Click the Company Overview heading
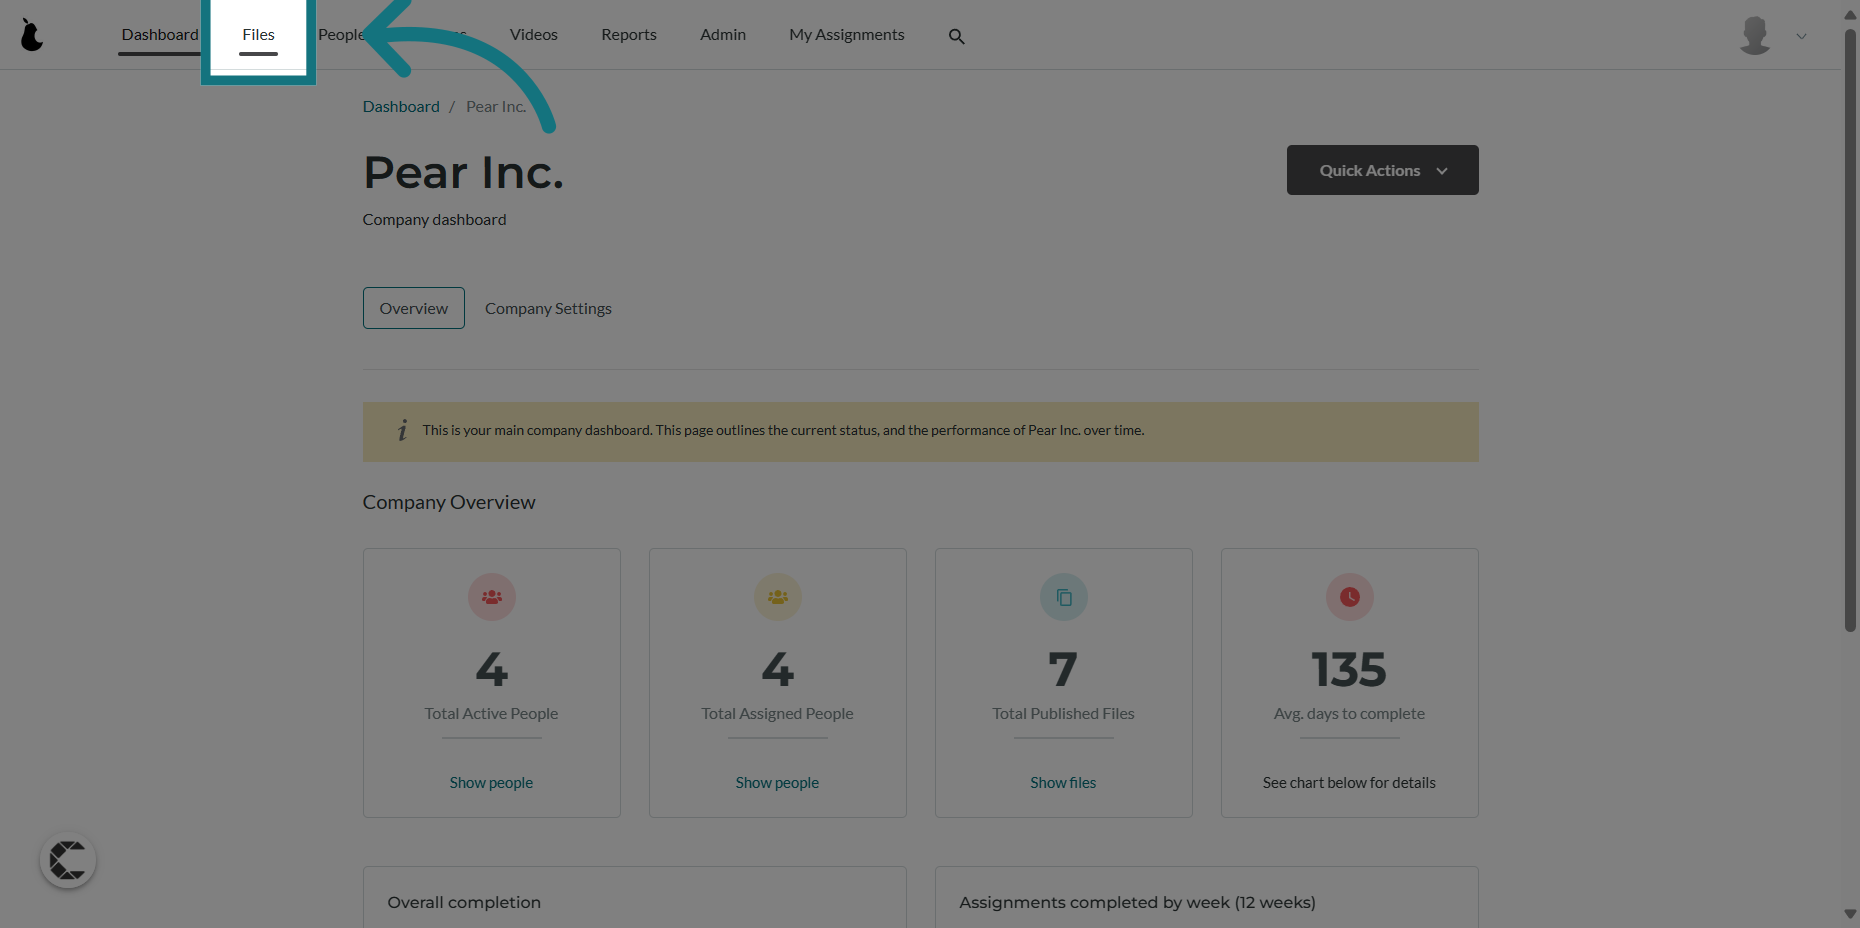The height and width of the screenshot is (928, 1860). coord(449,502)
